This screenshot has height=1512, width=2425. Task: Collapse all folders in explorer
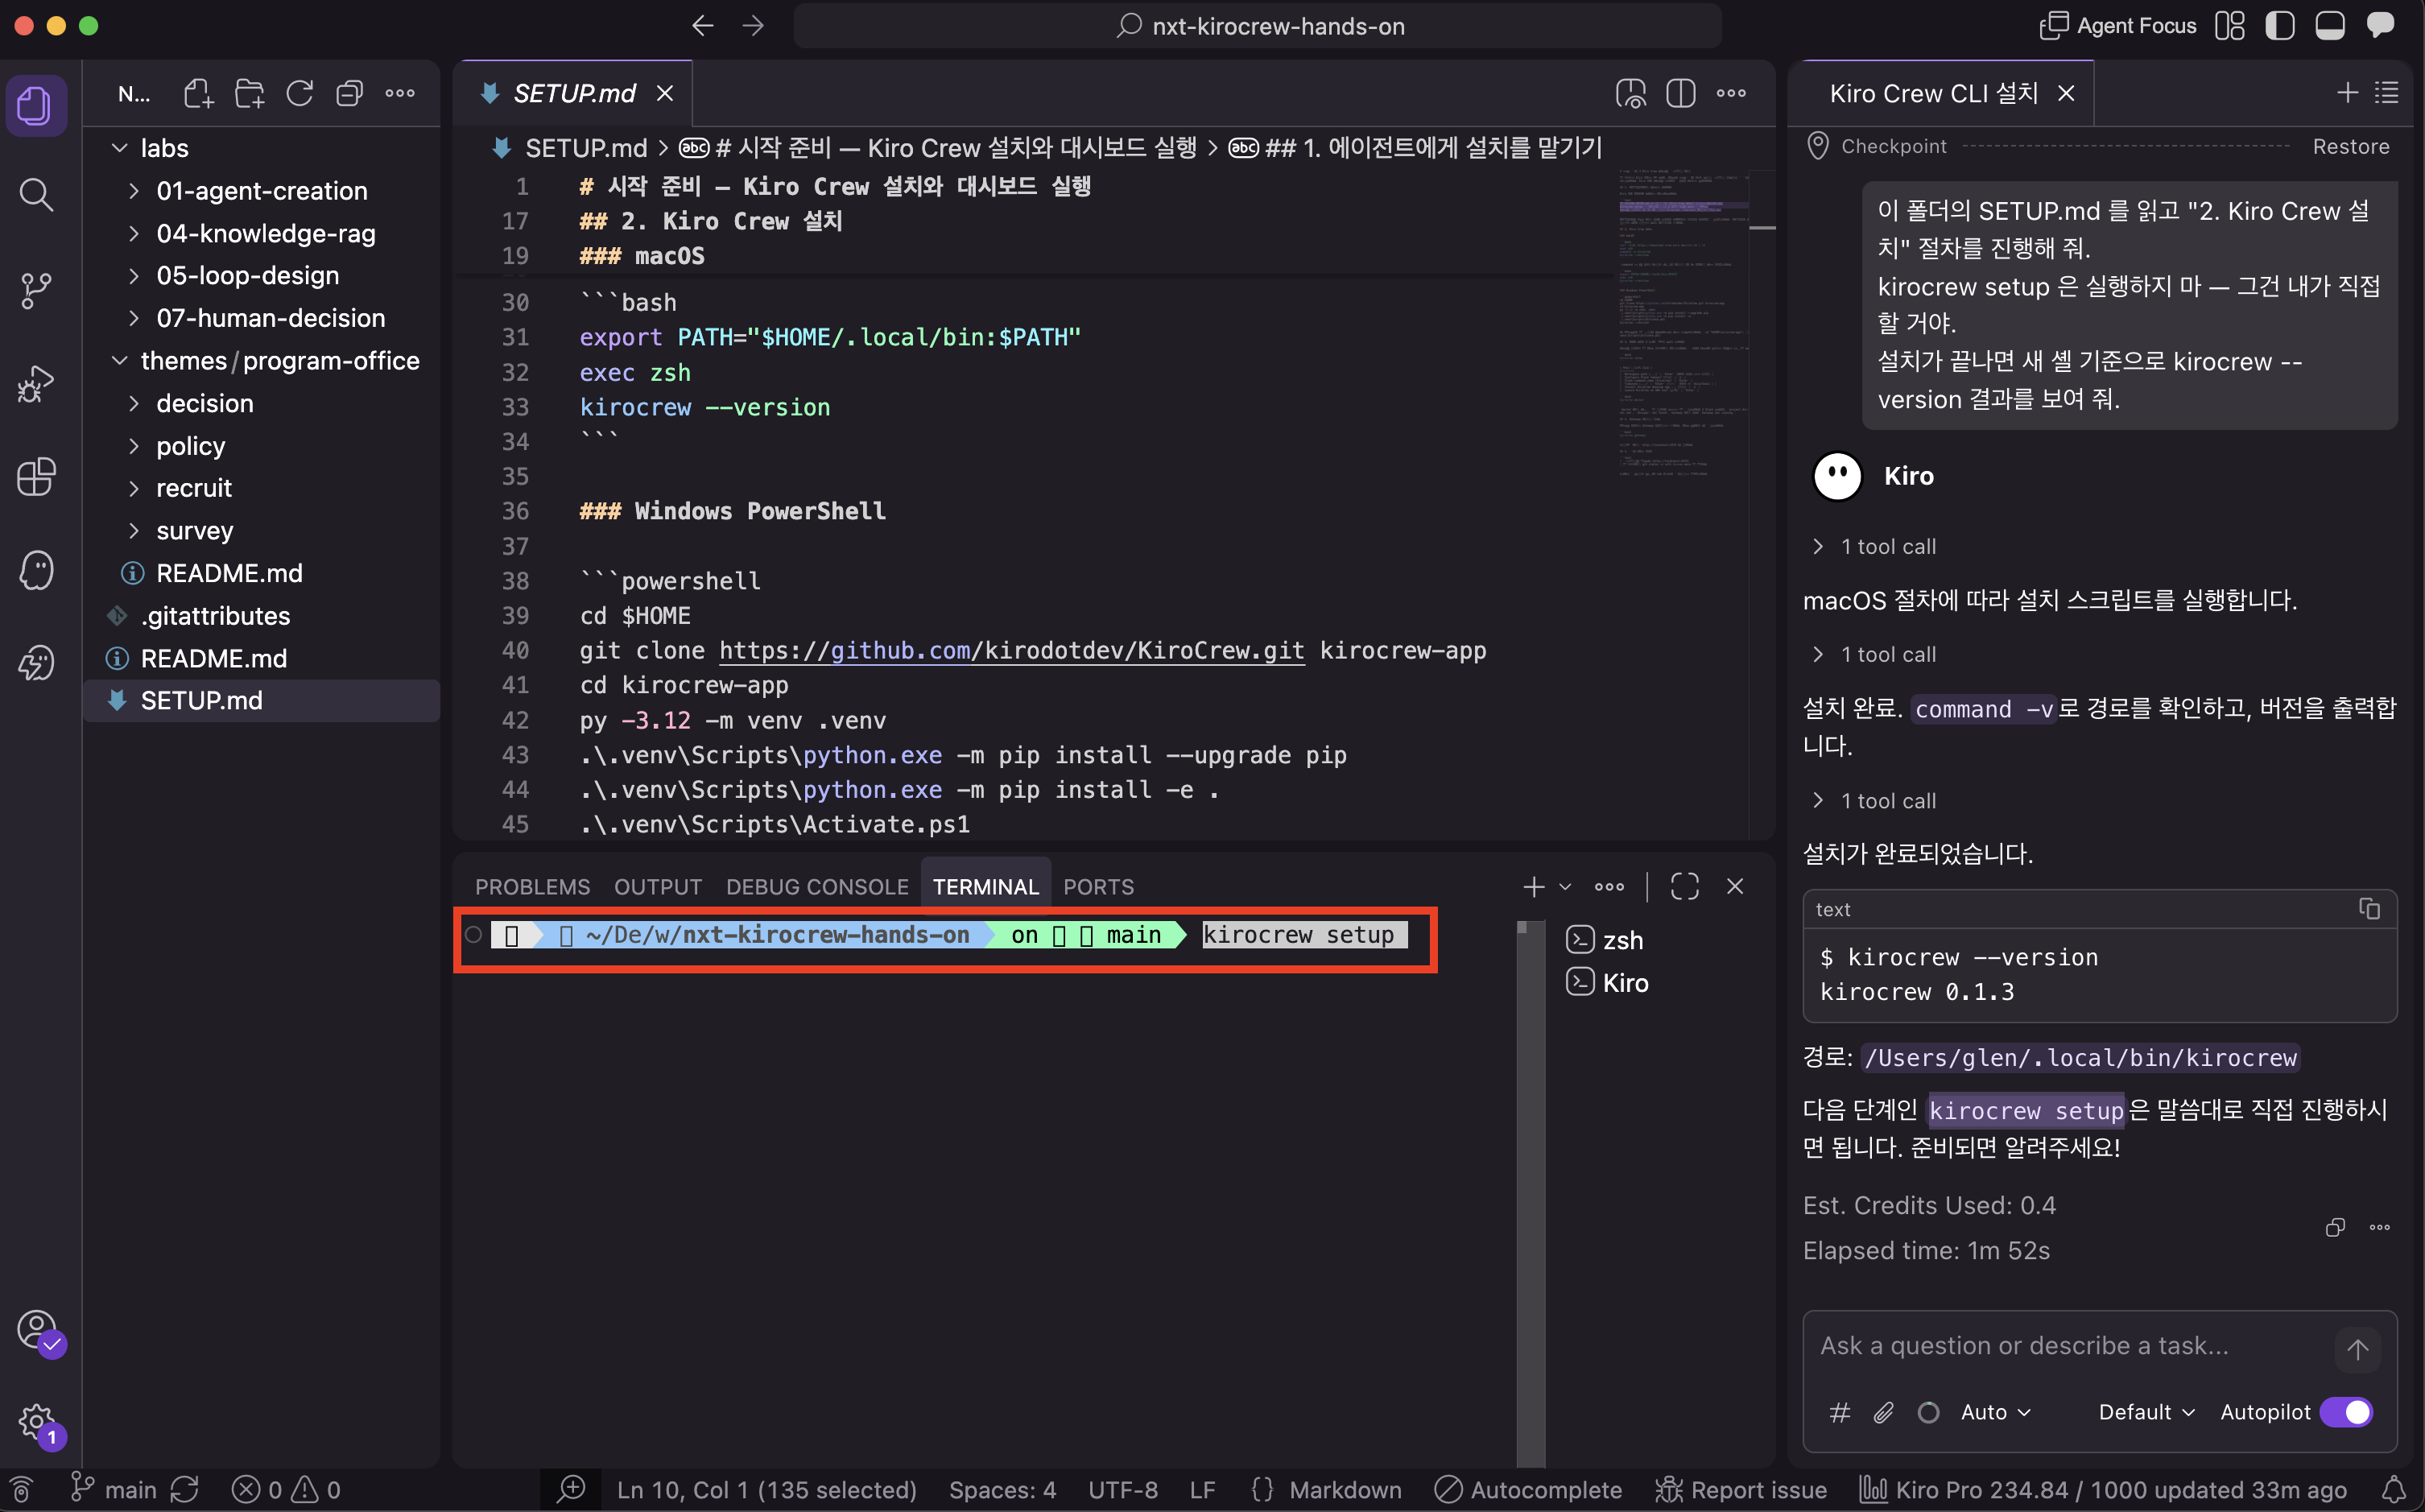pyautogui.click(x=349, y=93)
